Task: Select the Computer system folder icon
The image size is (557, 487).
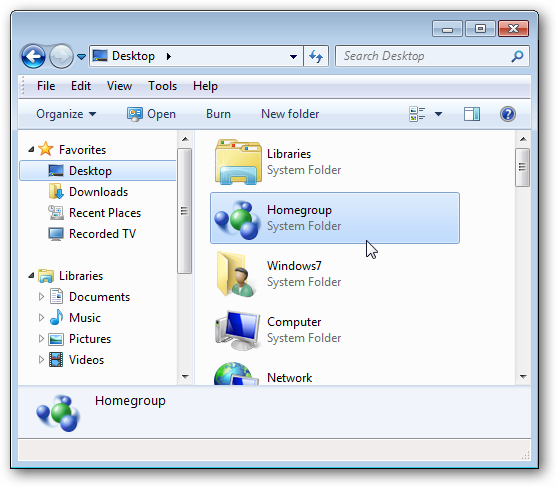Action: tap(238, 330)
